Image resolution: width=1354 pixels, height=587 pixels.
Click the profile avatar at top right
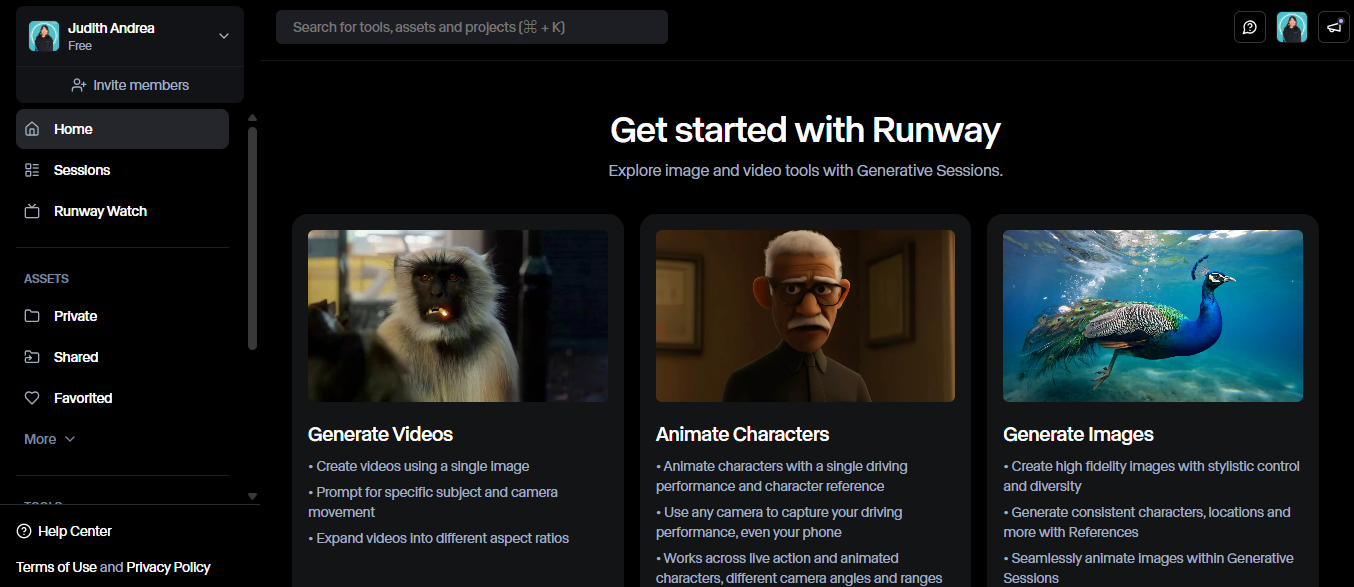(x=1291, y=27)
